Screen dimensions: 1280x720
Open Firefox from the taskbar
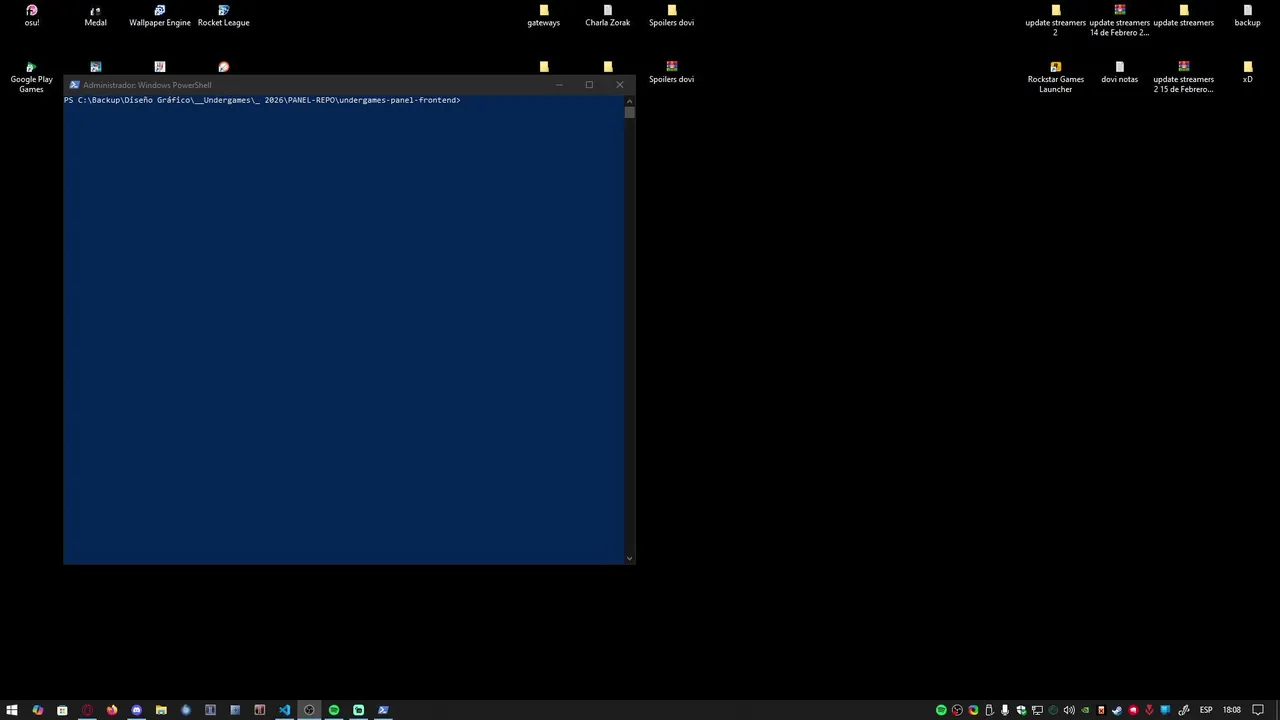point(112,710)
